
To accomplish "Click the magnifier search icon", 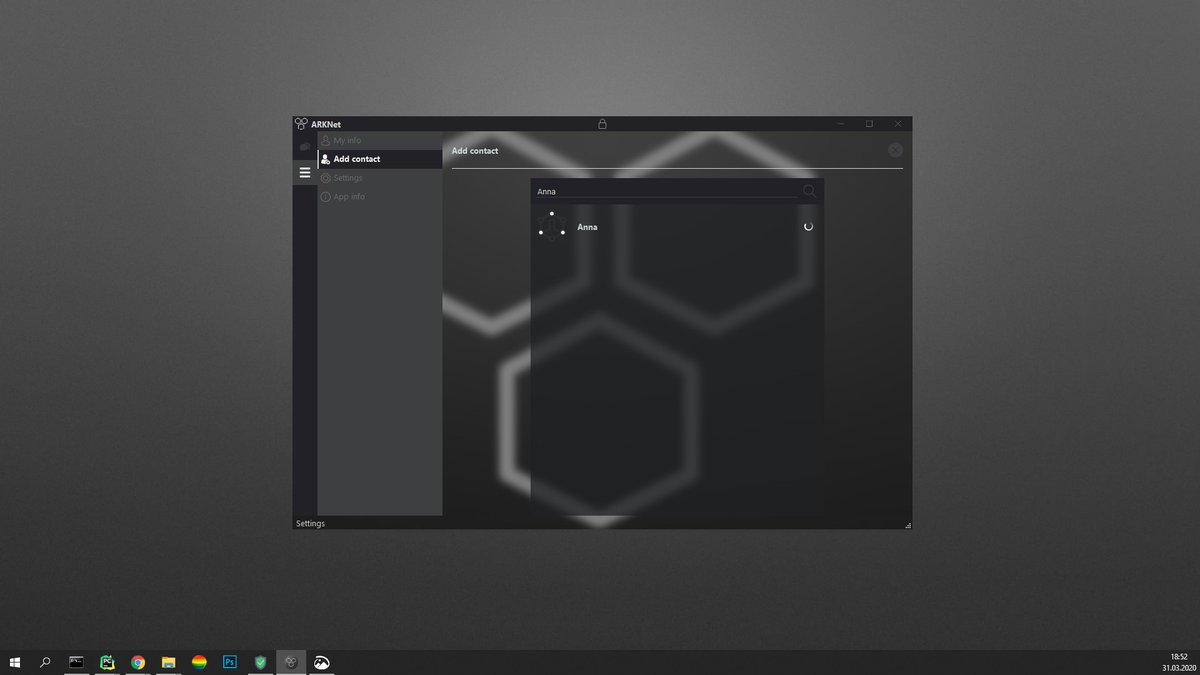I will 809,190.
